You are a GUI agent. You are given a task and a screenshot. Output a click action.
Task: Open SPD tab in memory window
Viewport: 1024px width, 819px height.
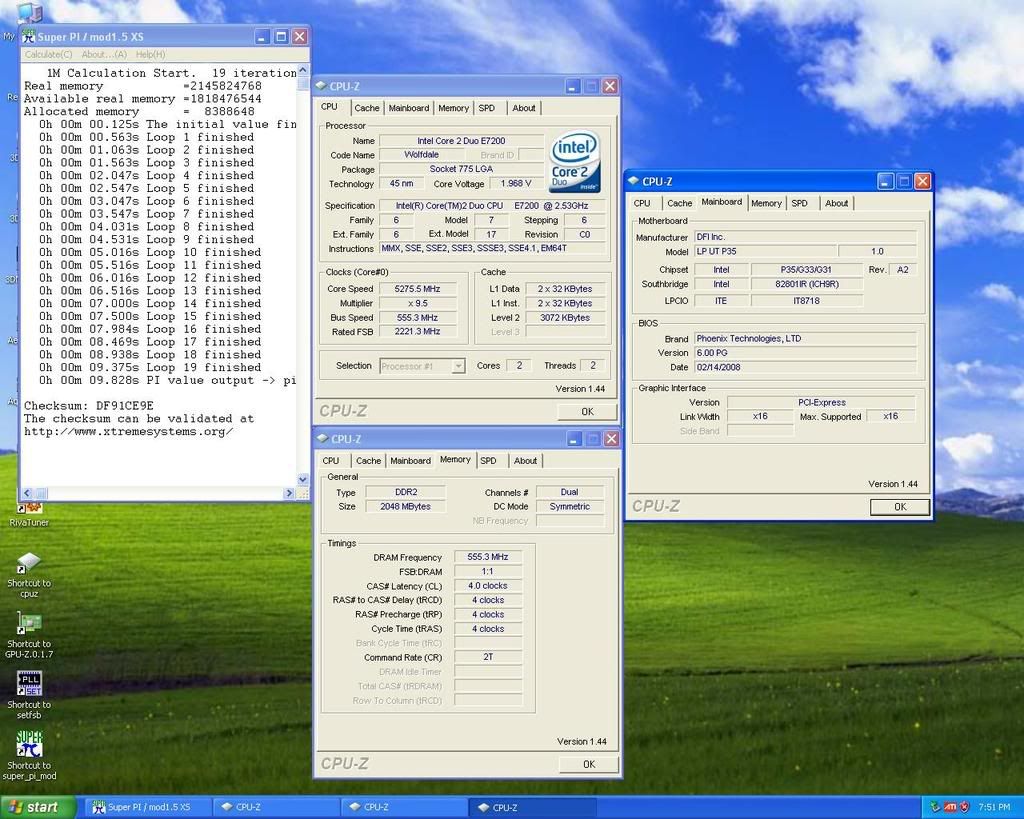pos(488,460)
